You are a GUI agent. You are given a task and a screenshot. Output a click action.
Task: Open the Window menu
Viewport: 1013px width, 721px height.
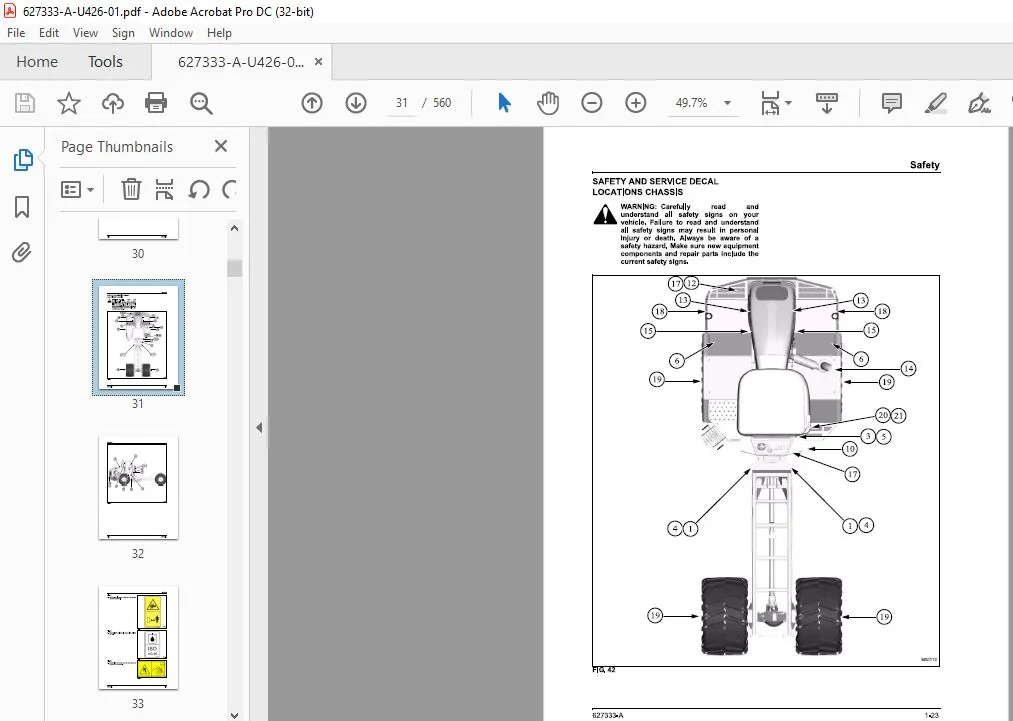(x=171, y=33)
